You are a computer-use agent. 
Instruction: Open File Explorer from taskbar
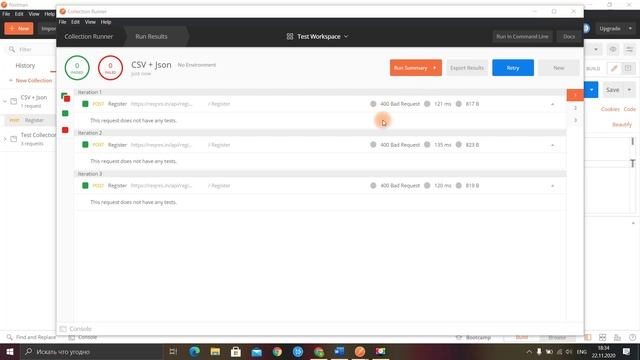click(x=215, y=351)
